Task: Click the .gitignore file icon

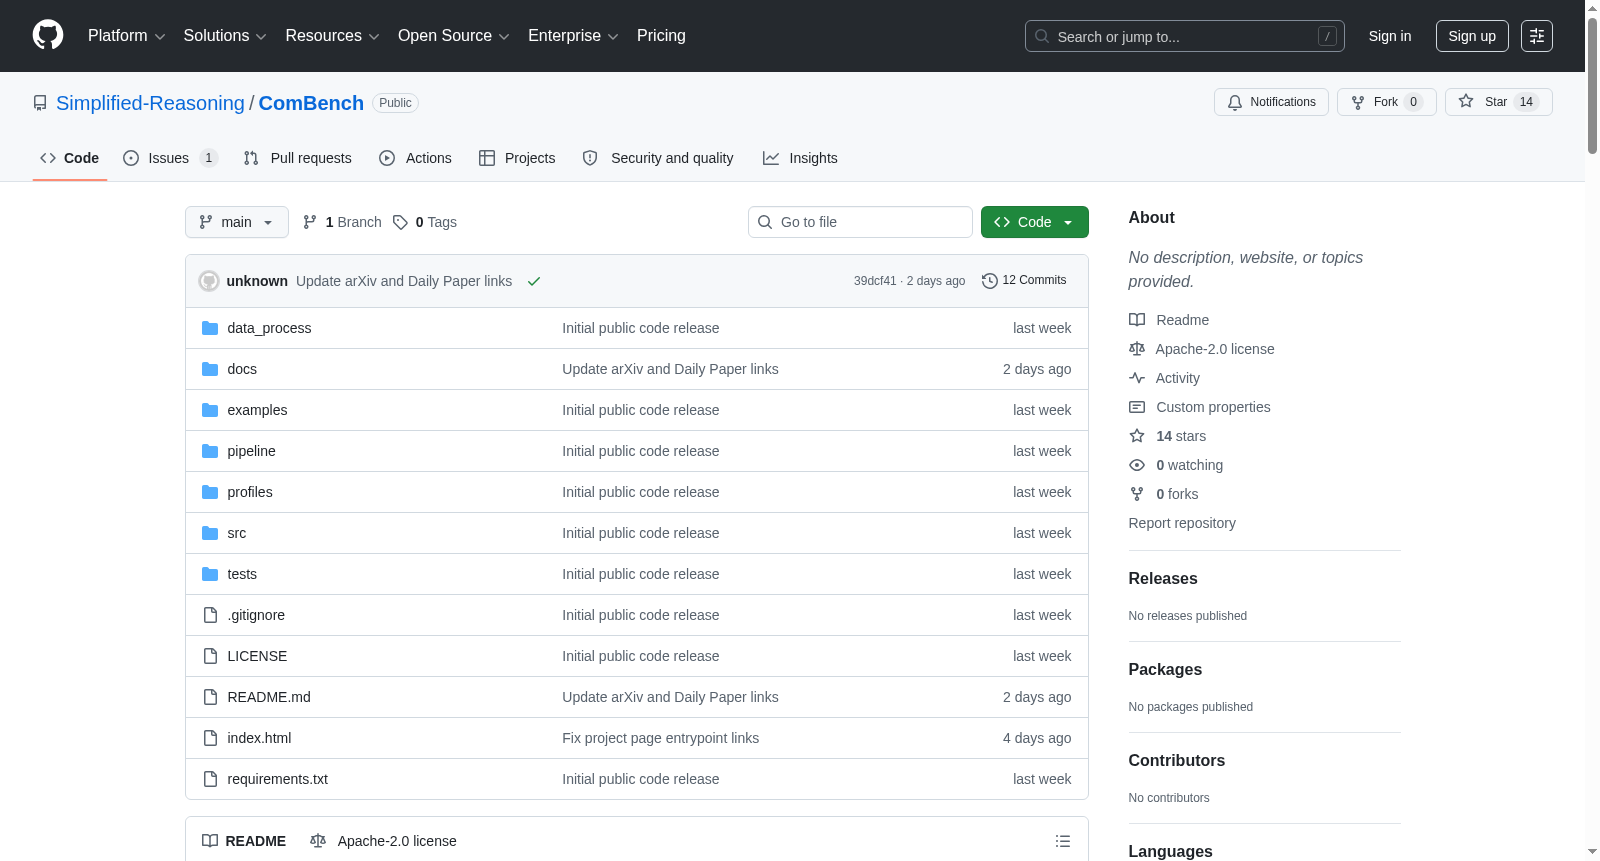Action: coord(210,615)
